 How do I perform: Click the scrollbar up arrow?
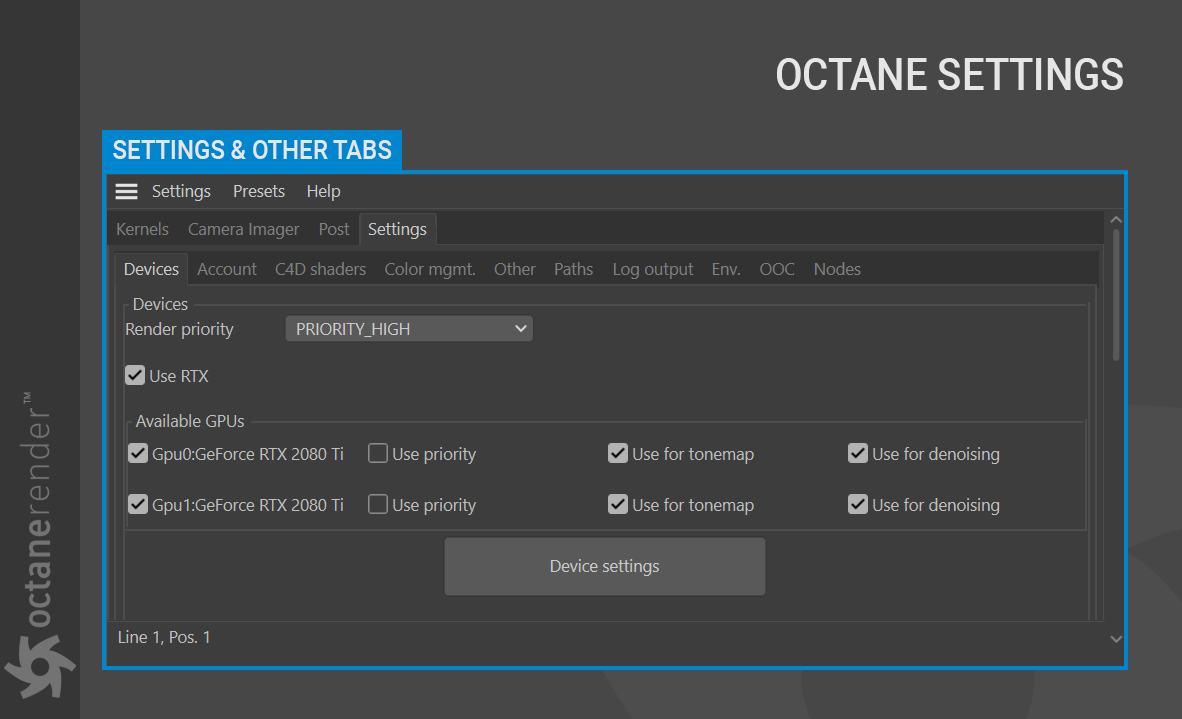(x=1116, y=220)
